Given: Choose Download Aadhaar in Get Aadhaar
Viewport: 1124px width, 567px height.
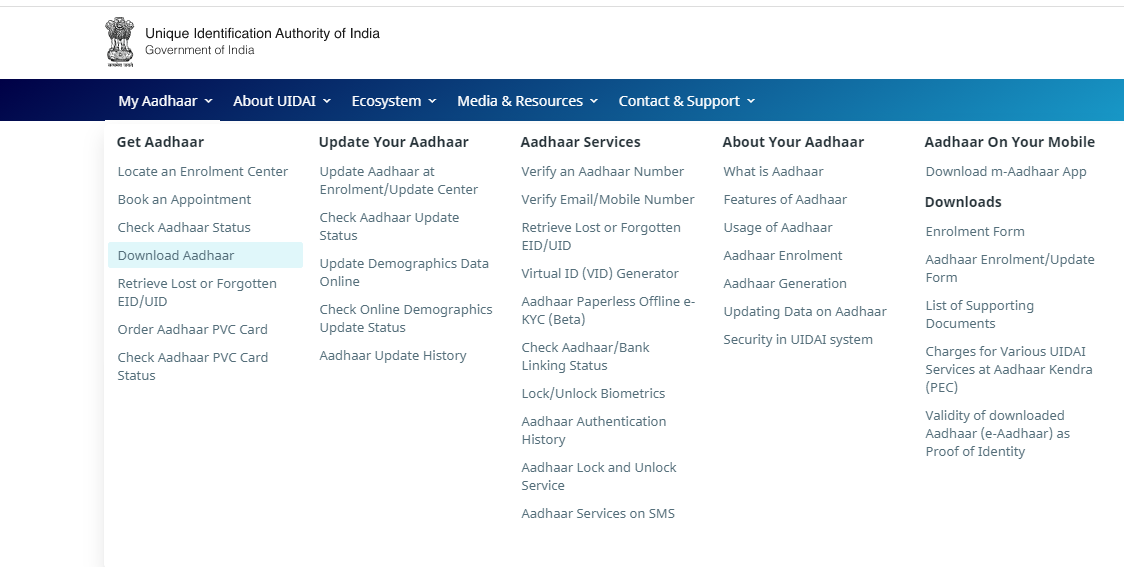Looking at the screenshot, I should 205,255.
